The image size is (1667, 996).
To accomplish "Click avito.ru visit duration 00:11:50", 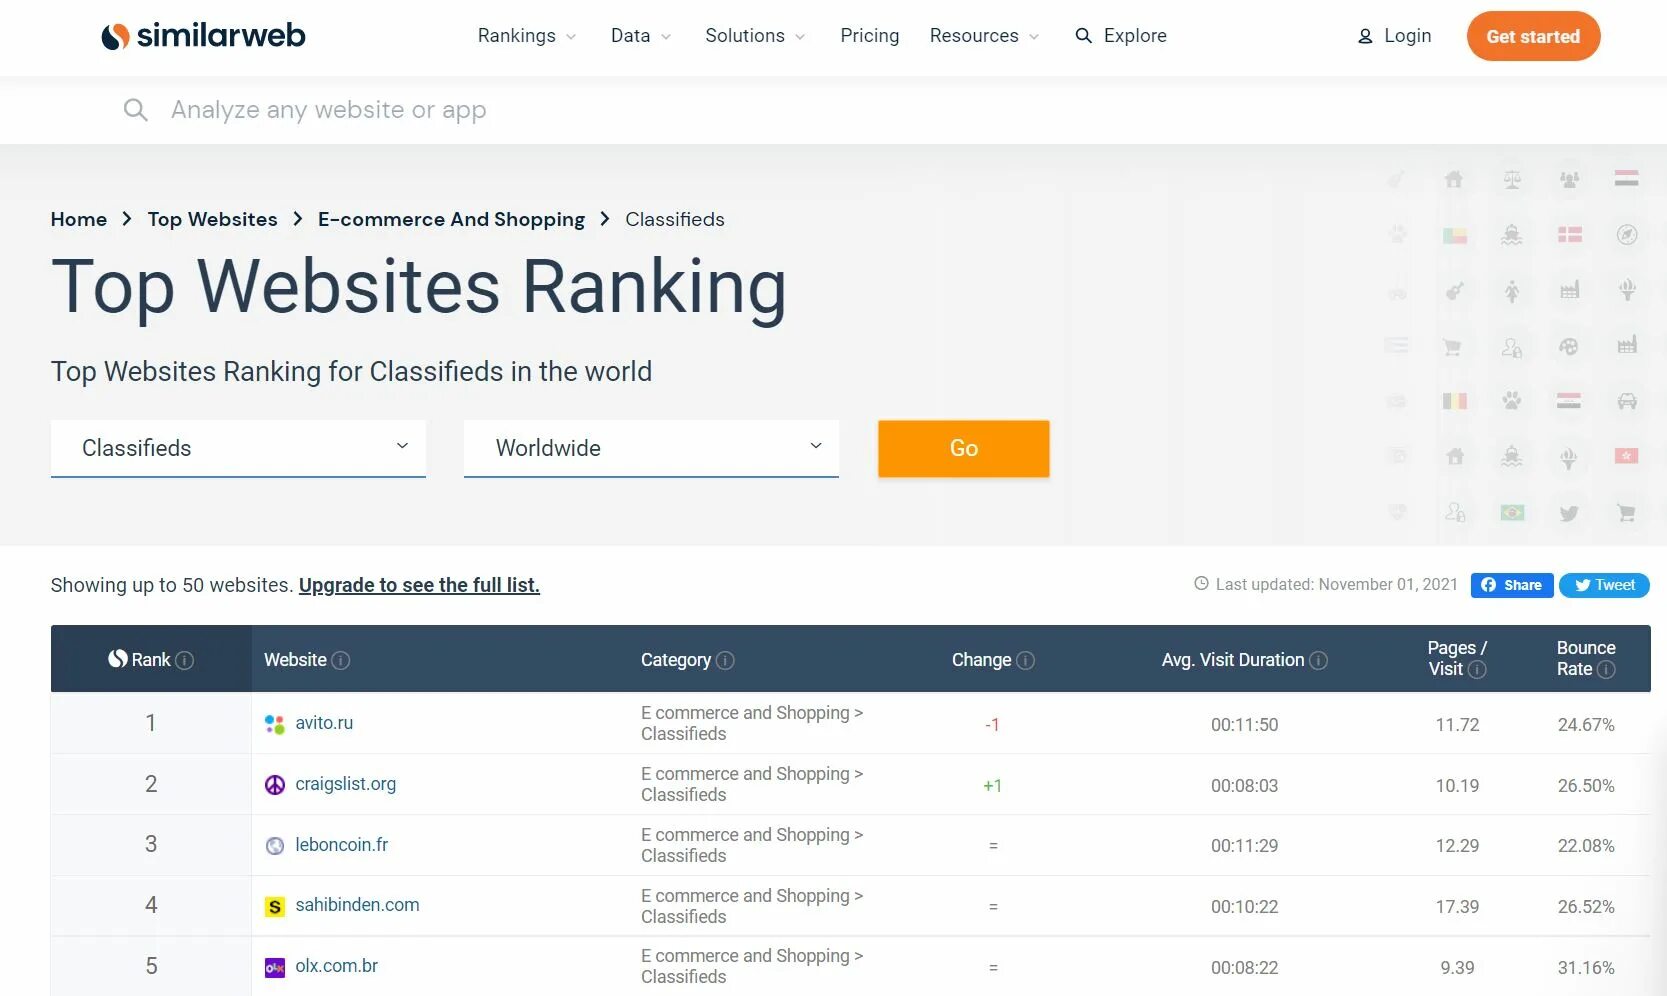I will [x=1244, y=725].
